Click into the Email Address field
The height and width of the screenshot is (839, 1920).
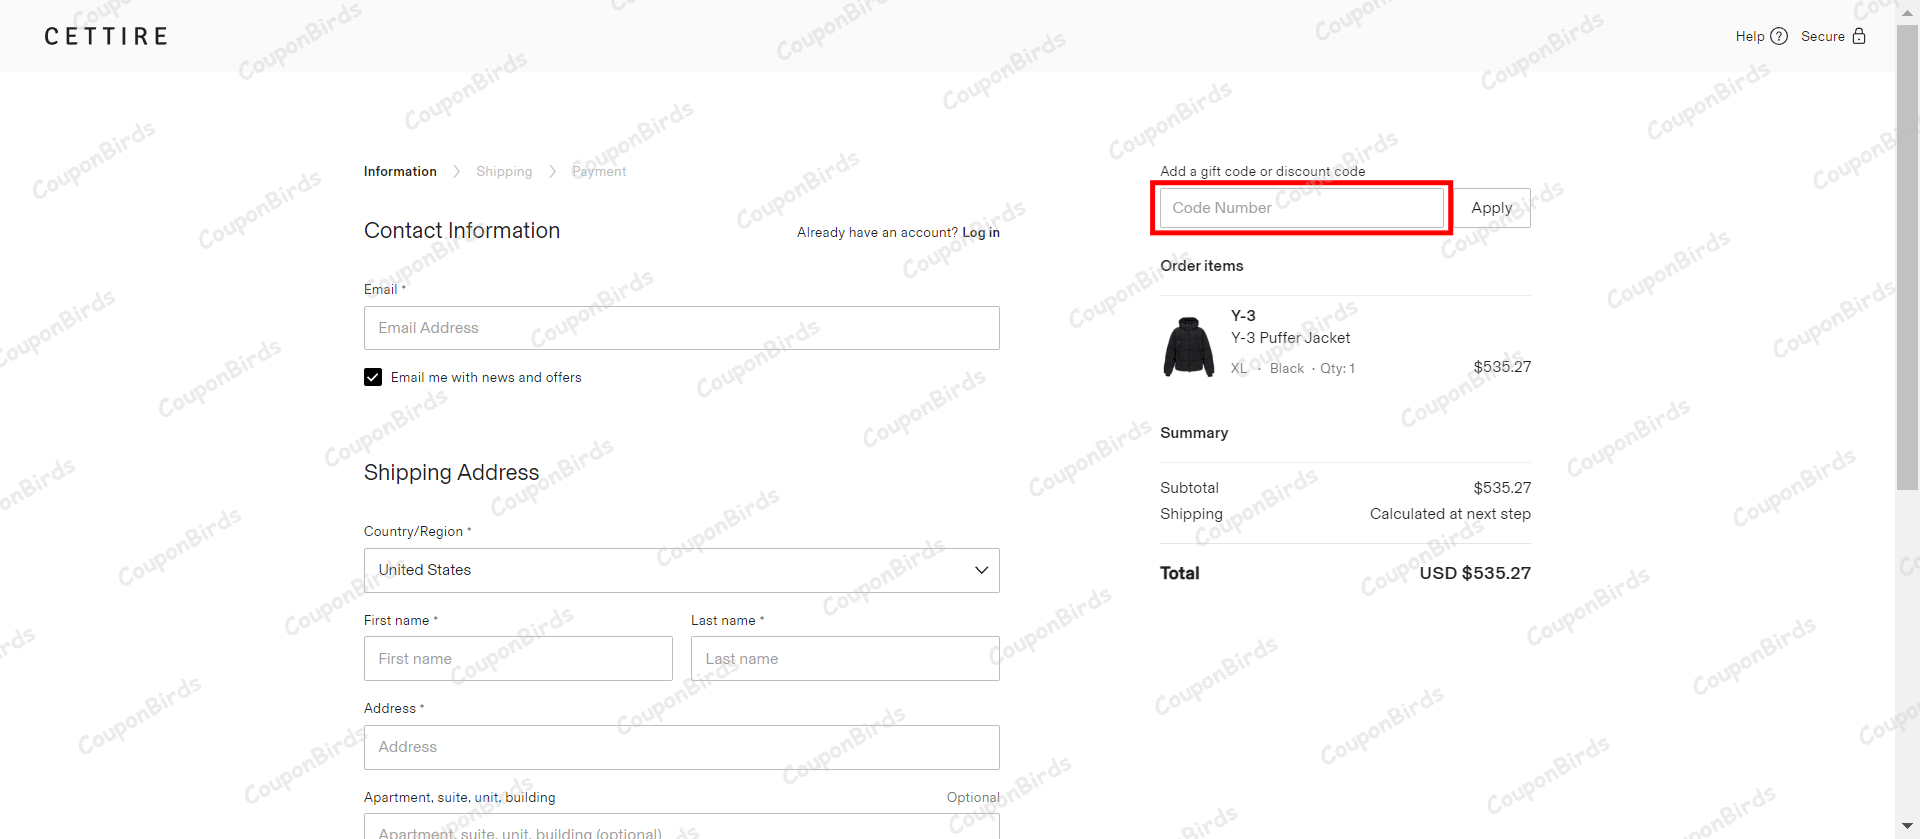click(x=681, y=328)
